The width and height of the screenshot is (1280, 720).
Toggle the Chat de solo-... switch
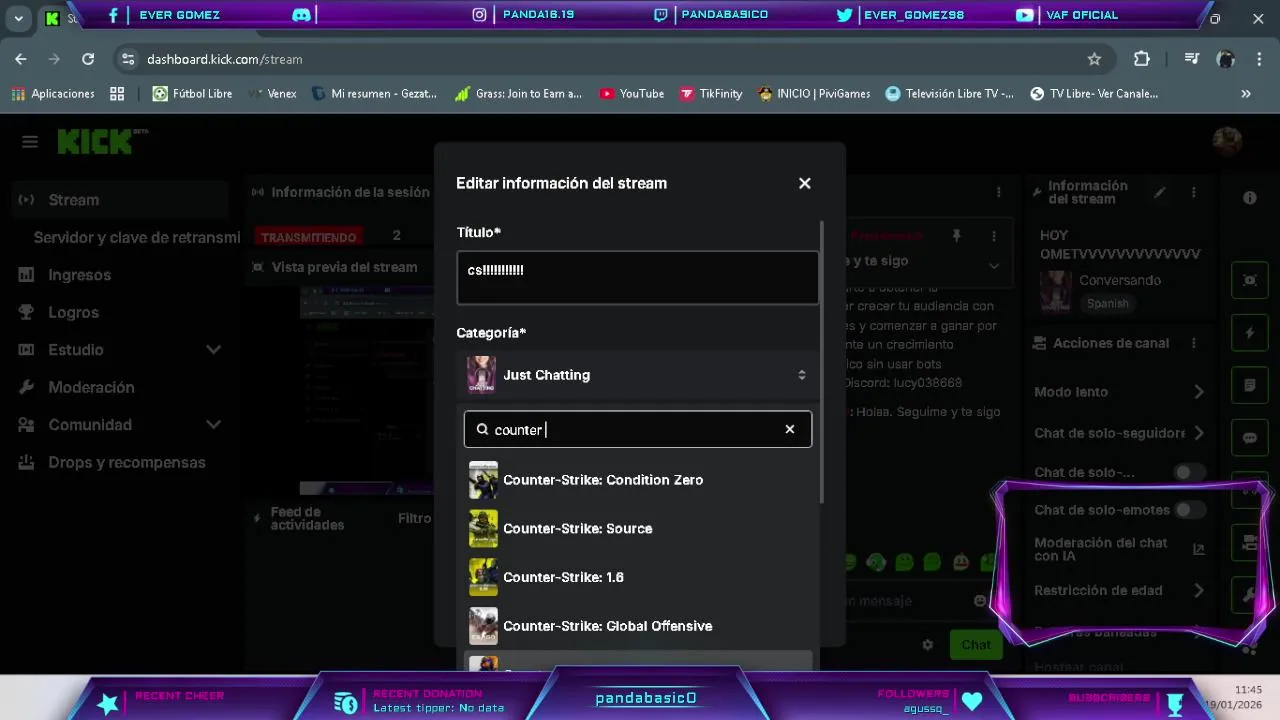1189,472
